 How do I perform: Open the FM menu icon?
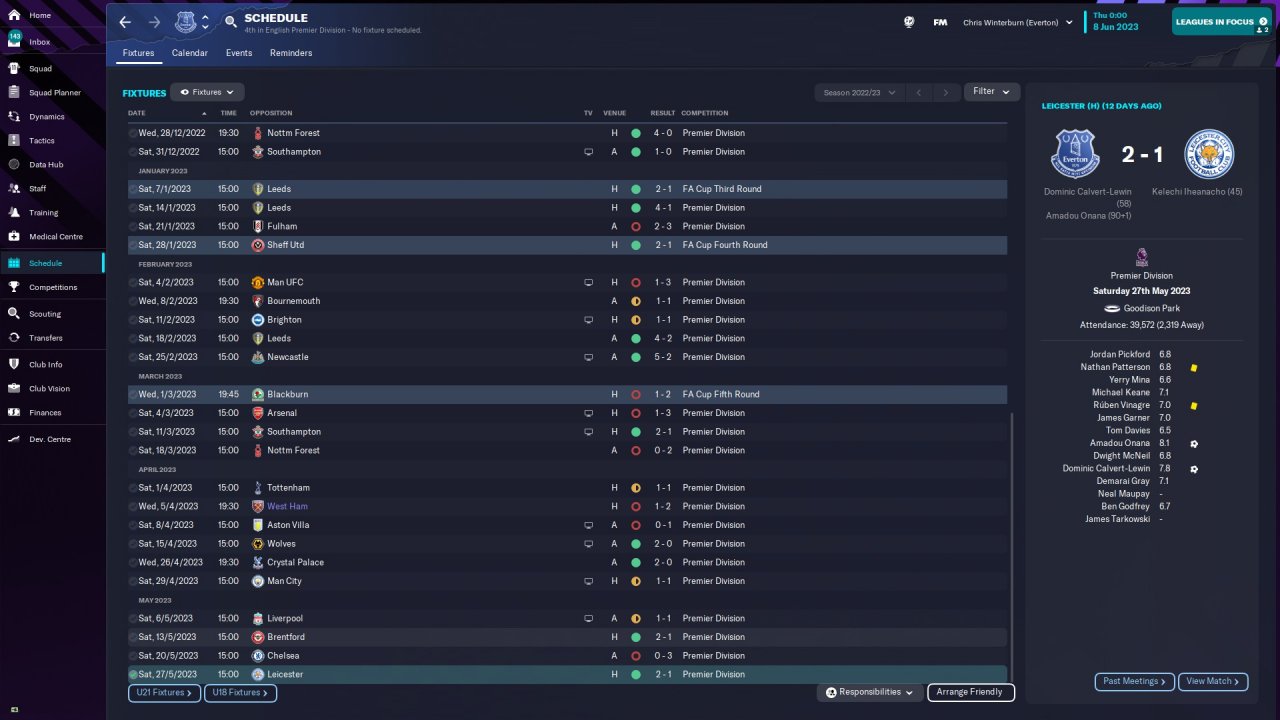940,22
